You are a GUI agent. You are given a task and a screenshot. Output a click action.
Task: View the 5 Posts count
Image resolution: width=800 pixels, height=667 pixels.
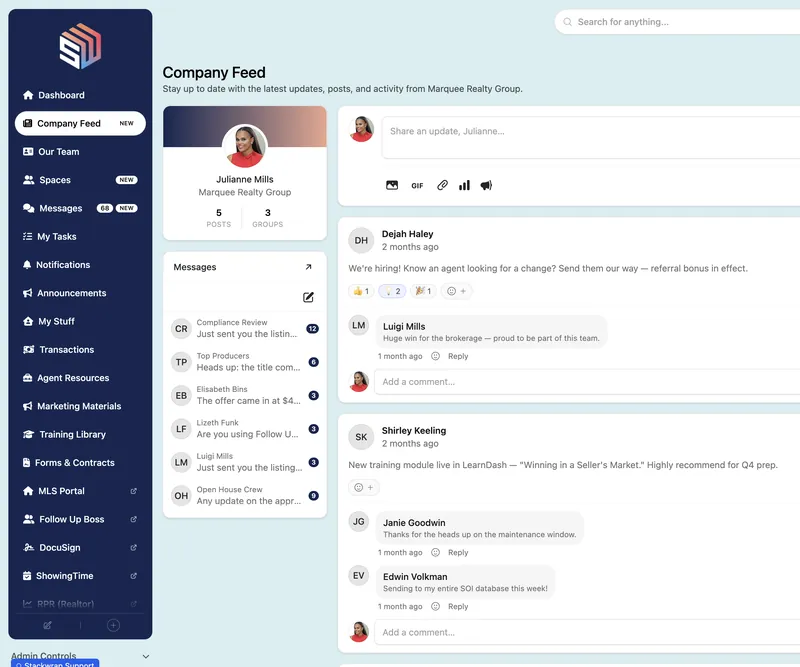[219, 218]
